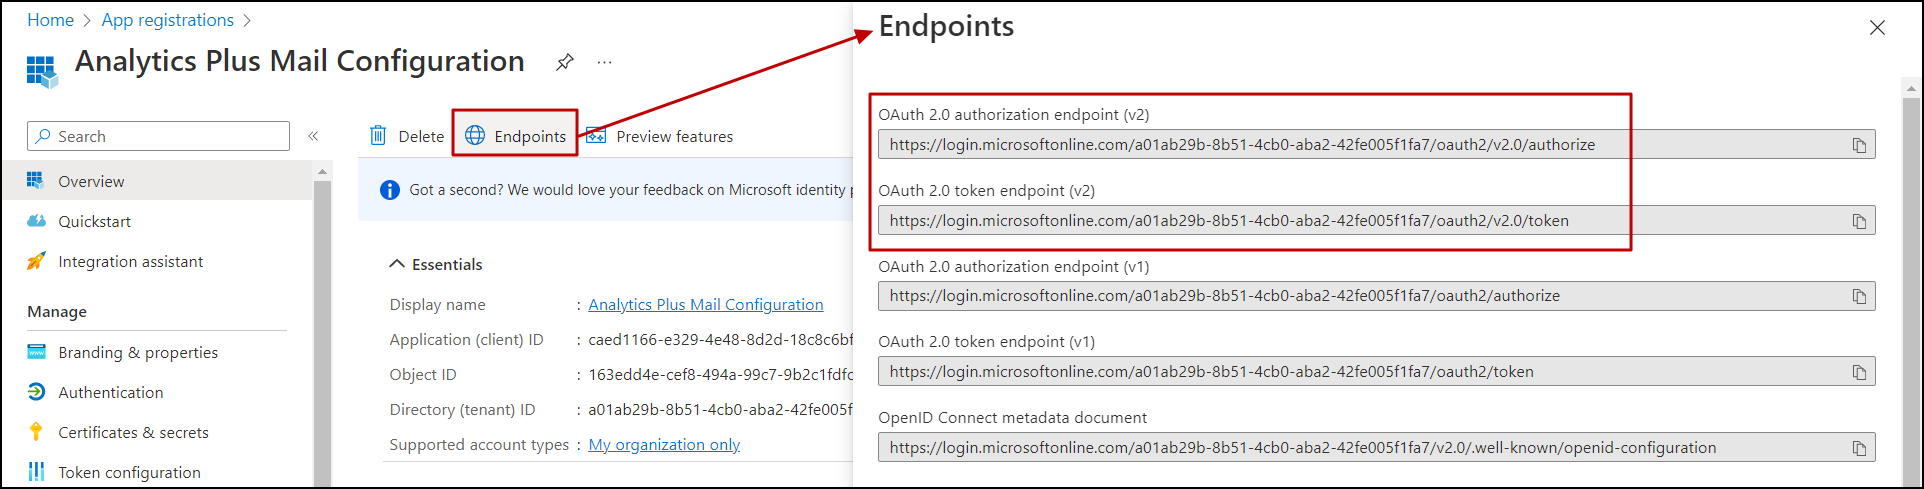Image resolution: width=1924 pixels, height=489 pixels.
Task: Open the Analytics Plus Mail Configuration display name link
Action: (705, 304)
